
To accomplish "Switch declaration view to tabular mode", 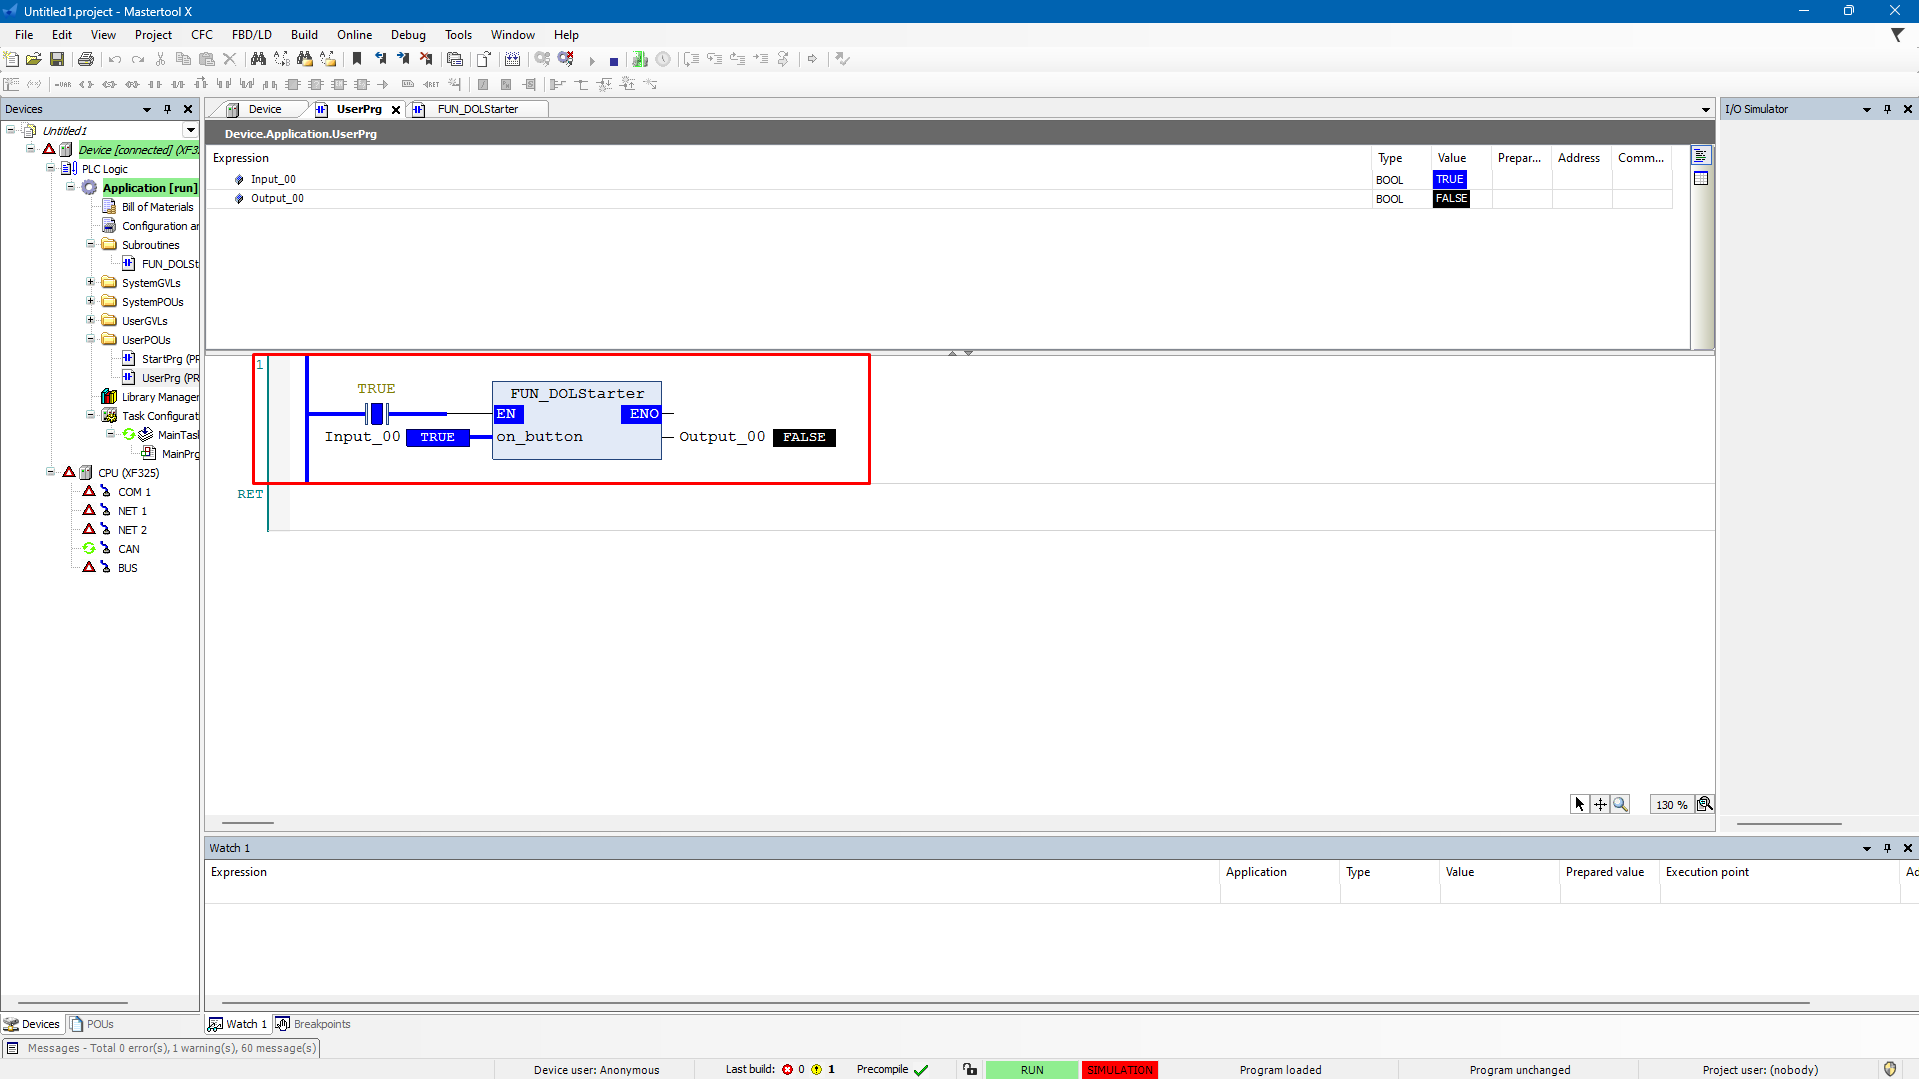I will (1701, 178).
